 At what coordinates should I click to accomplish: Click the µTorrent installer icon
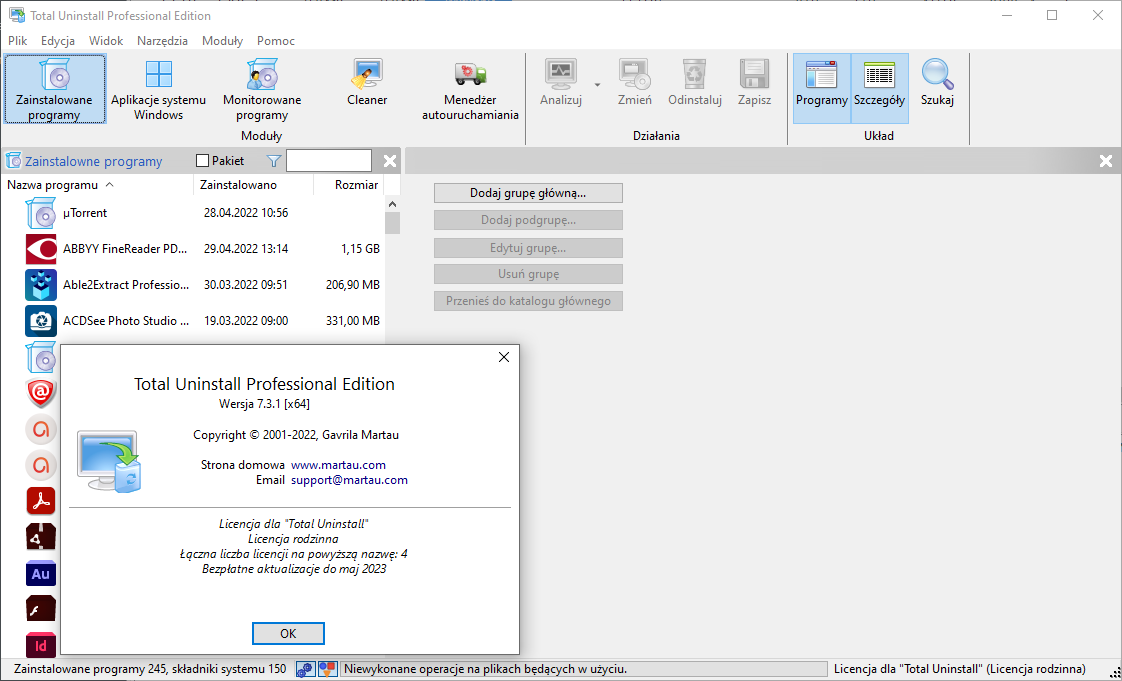(x=41, y=213)
